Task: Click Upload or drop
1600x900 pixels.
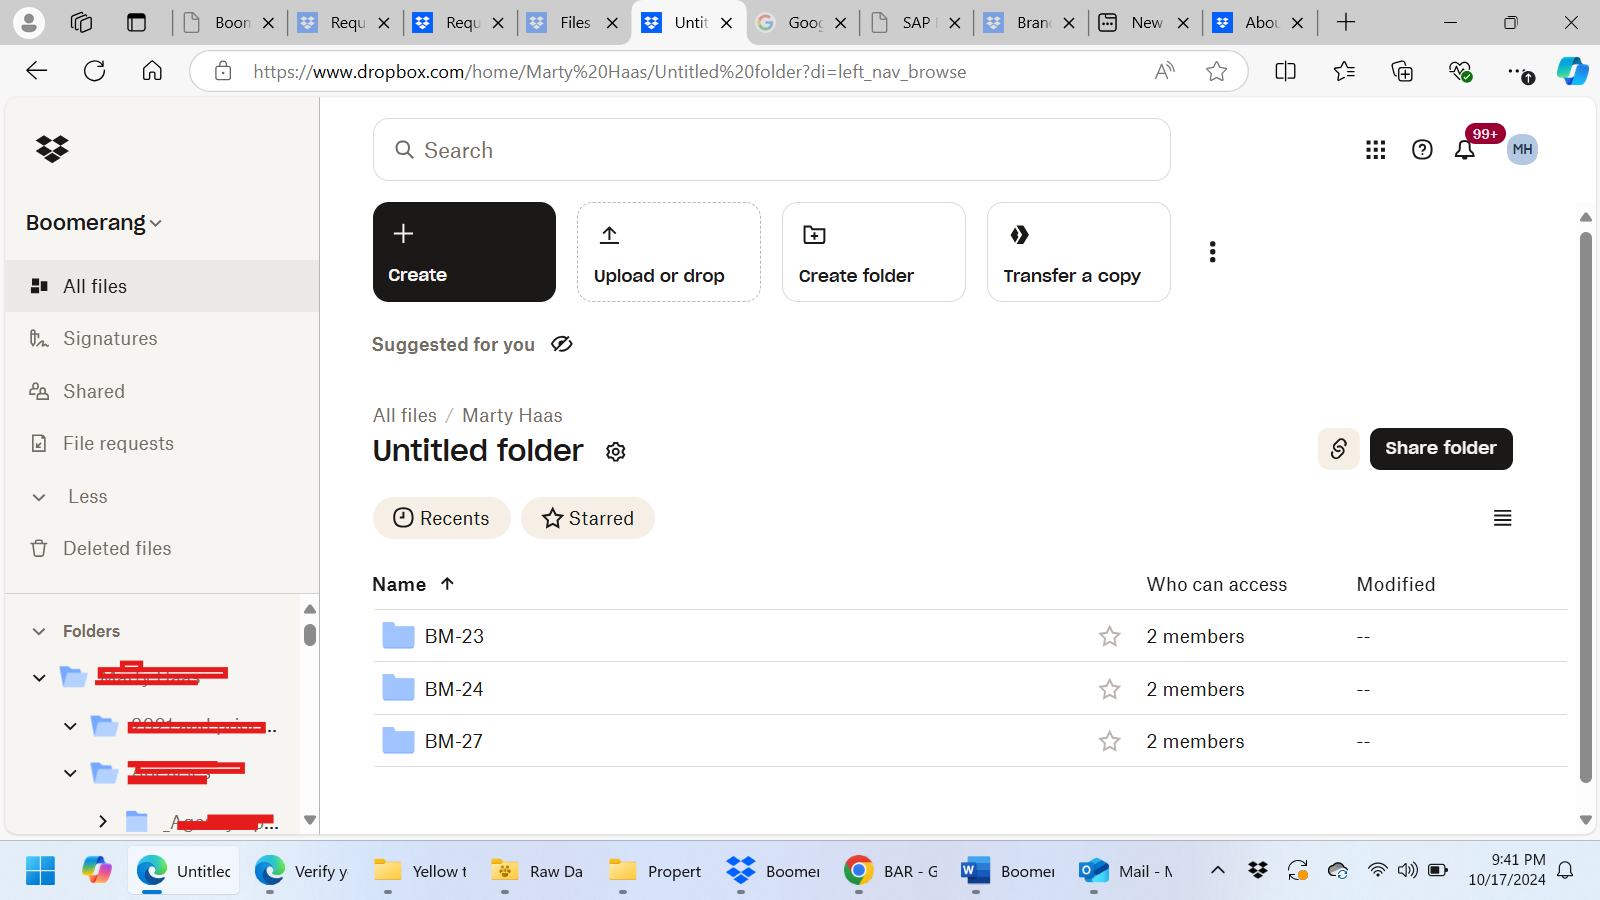Action: click(668, 252)
